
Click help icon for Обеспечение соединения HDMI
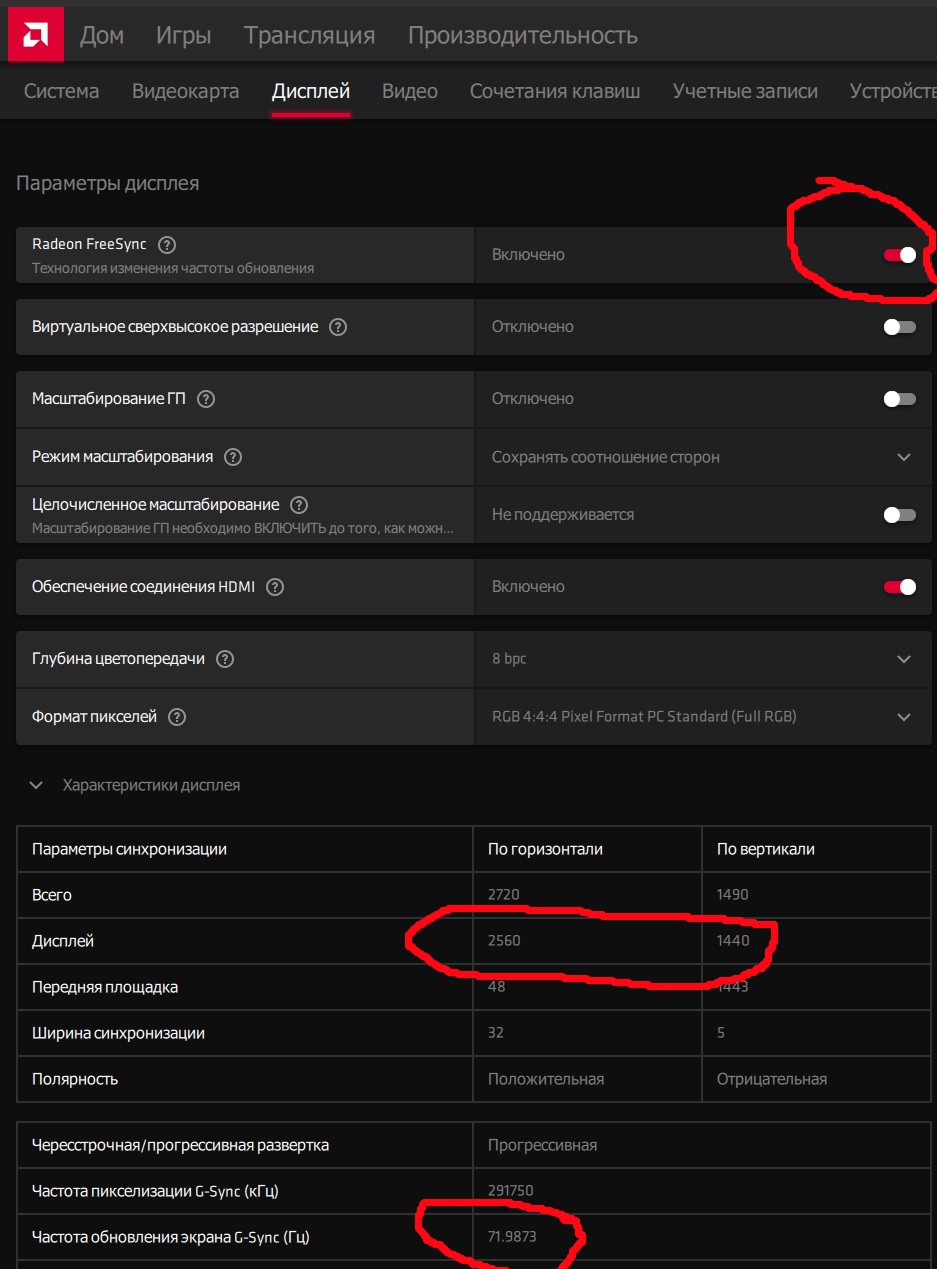(275, 587)
